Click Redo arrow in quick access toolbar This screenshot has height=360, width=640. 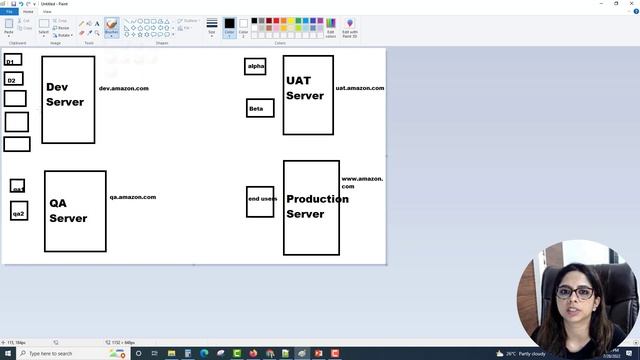click(28, 4)
